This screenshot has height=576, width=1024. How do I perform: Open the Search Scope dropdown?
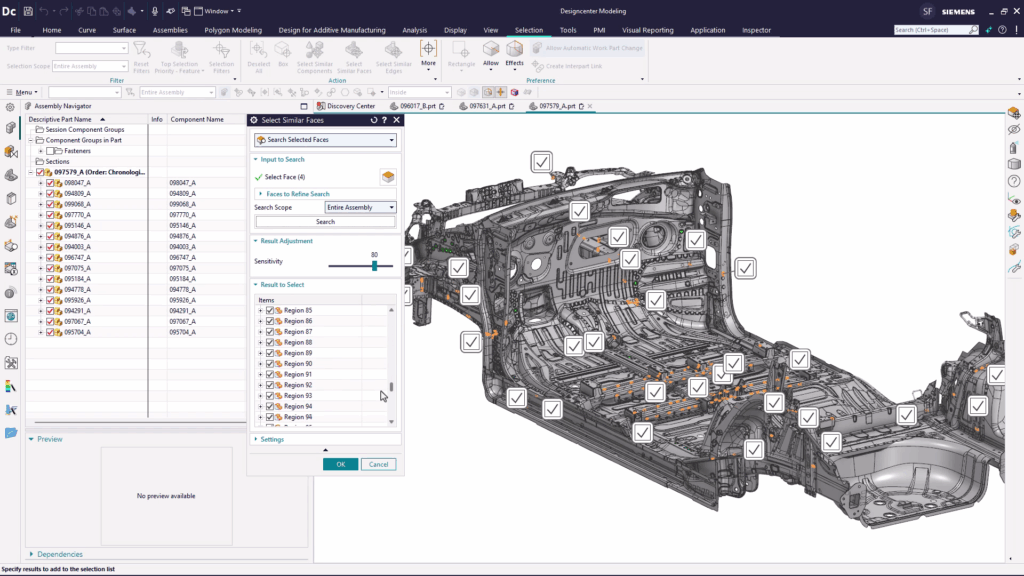(361, 207)
